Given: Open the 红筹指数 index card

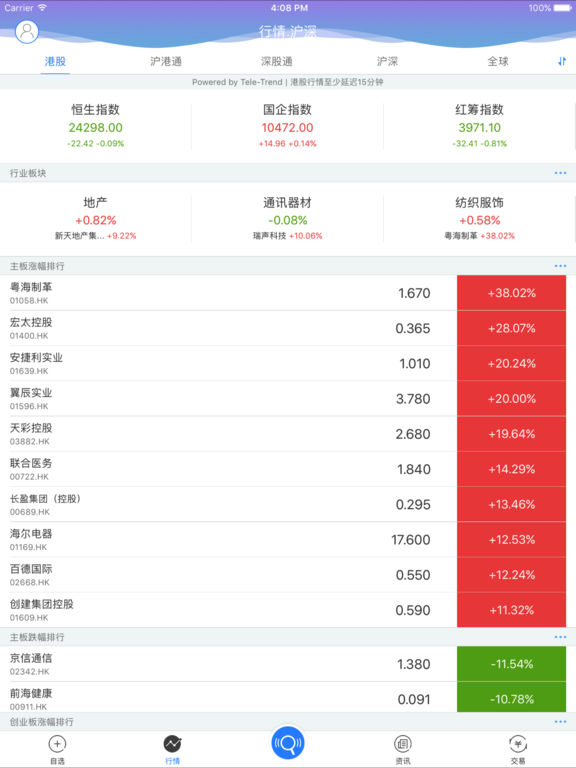Looking at the screenshot, I should click(479, 126).
